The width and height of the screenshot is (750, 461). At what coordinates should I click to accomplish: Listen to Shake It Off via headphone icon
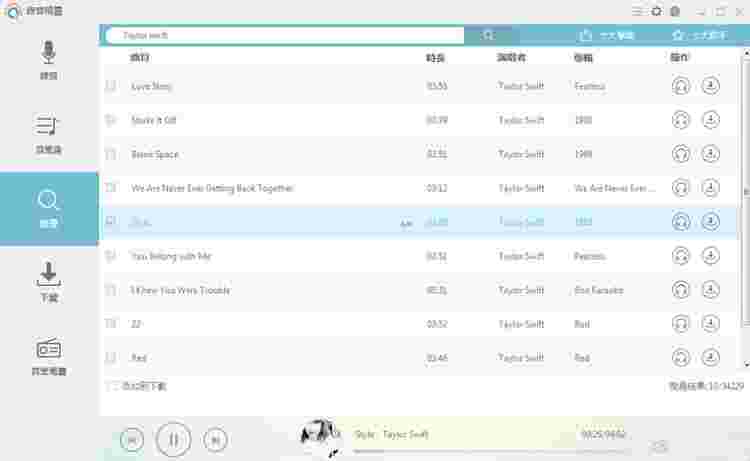tap(681, 120)
